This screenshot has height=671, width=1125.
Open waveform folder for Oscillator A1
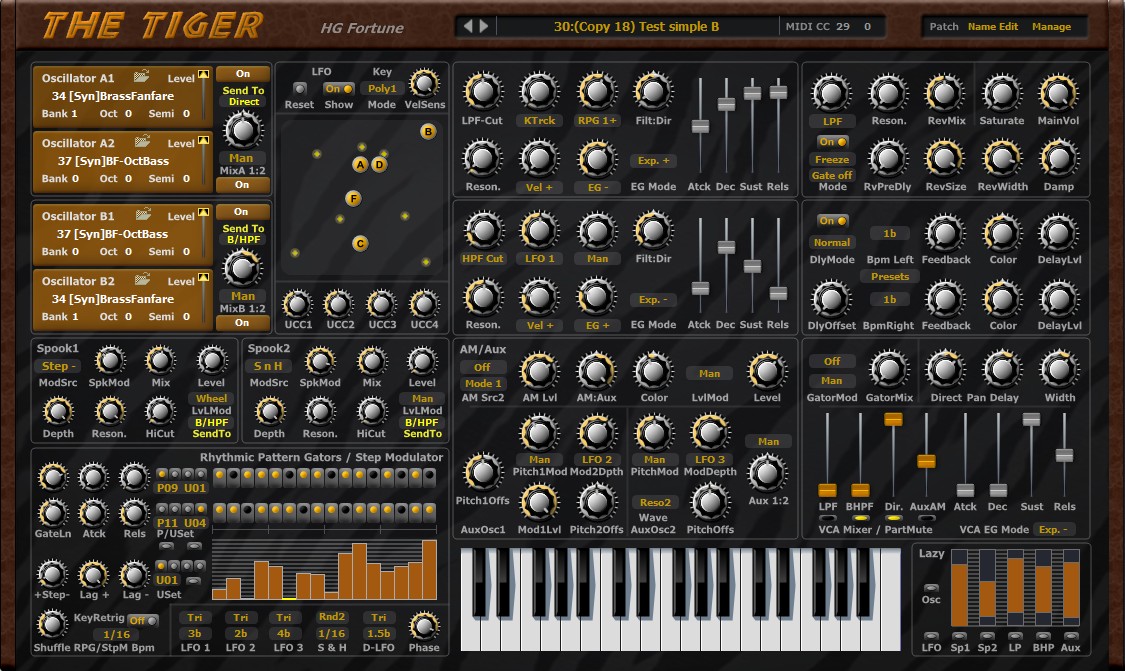point(141,75)
